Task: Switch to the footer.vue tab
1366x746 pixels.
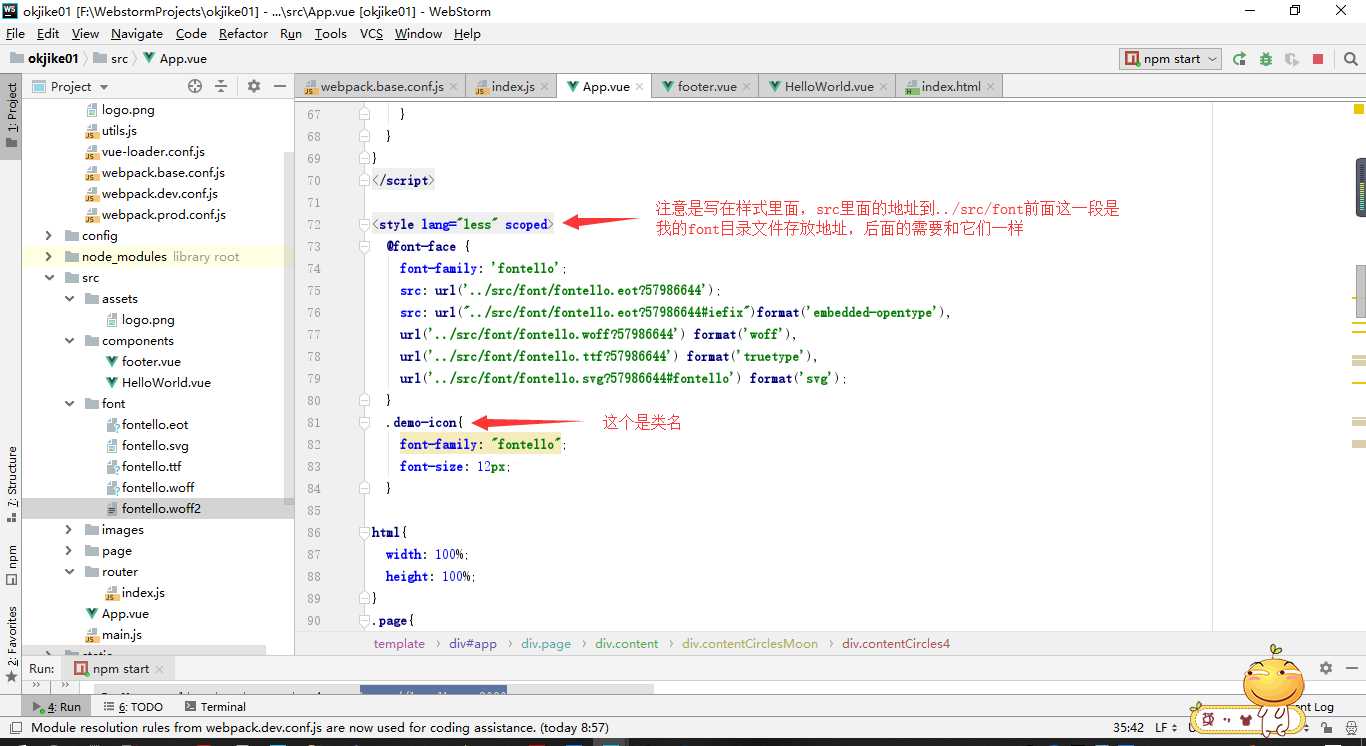Action: (706, 87)
